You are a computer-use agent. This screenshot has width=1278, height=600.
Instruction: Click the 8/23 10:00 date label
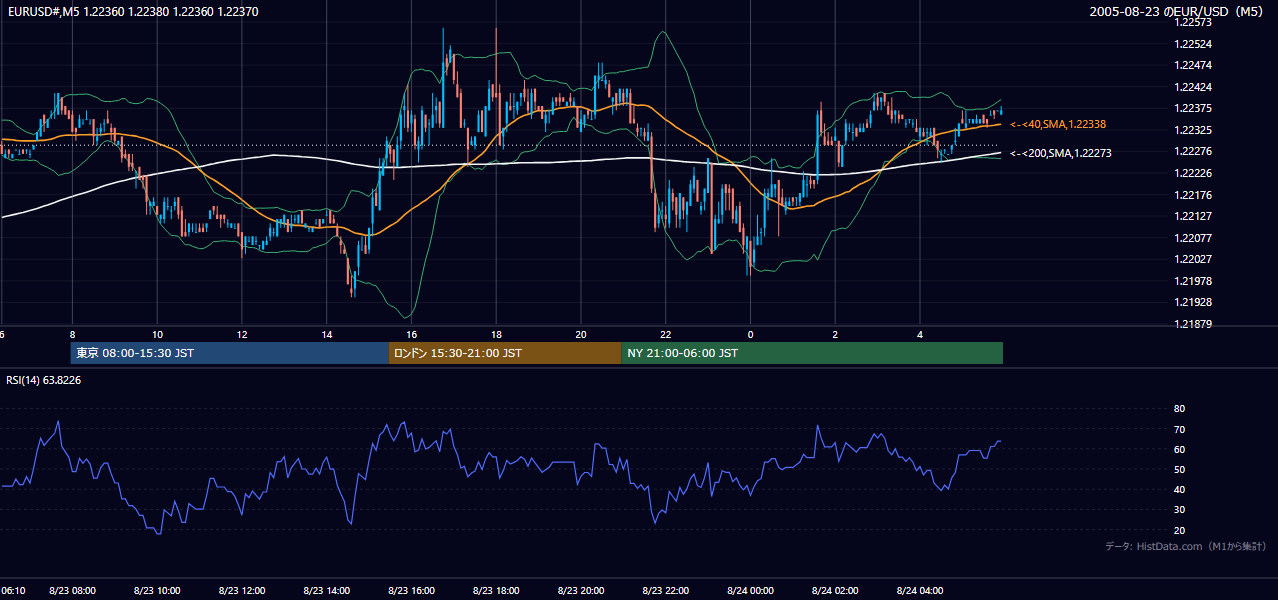point(157,591)
